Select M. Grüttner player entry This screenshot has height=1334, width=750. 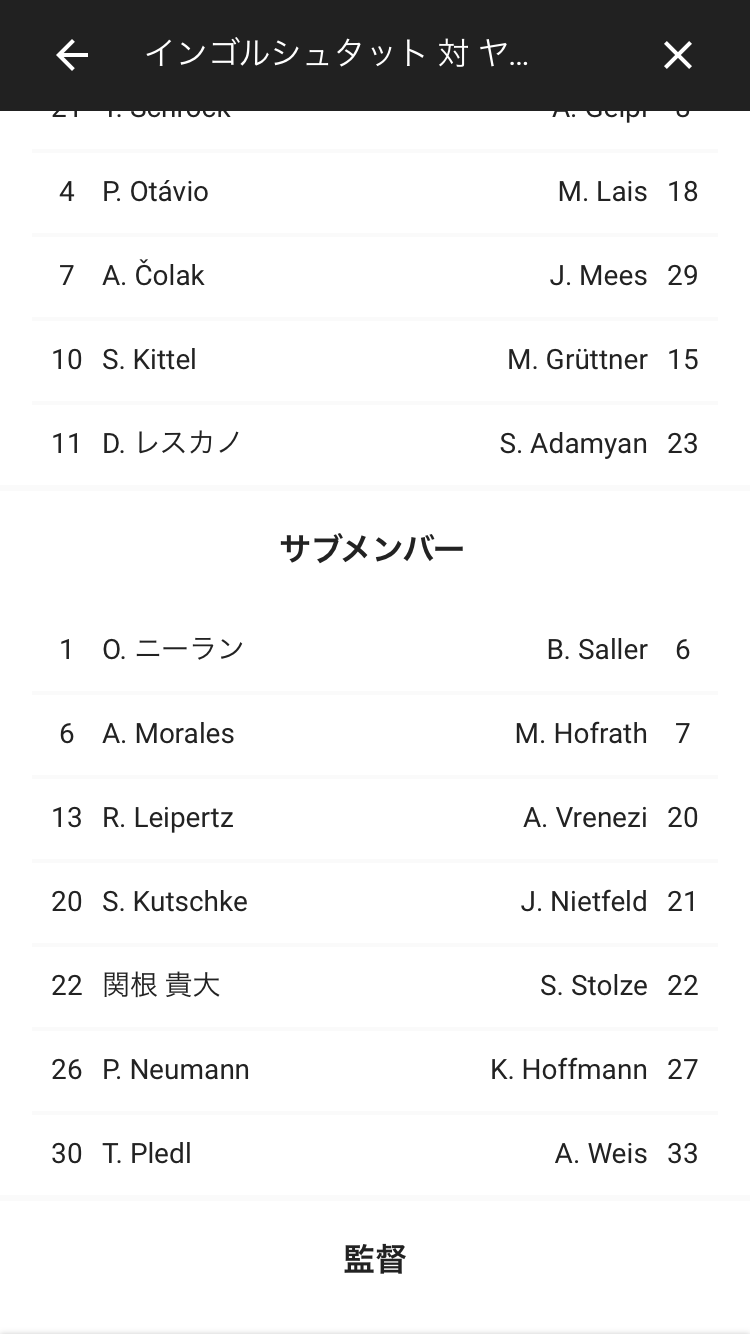[577, 360]
